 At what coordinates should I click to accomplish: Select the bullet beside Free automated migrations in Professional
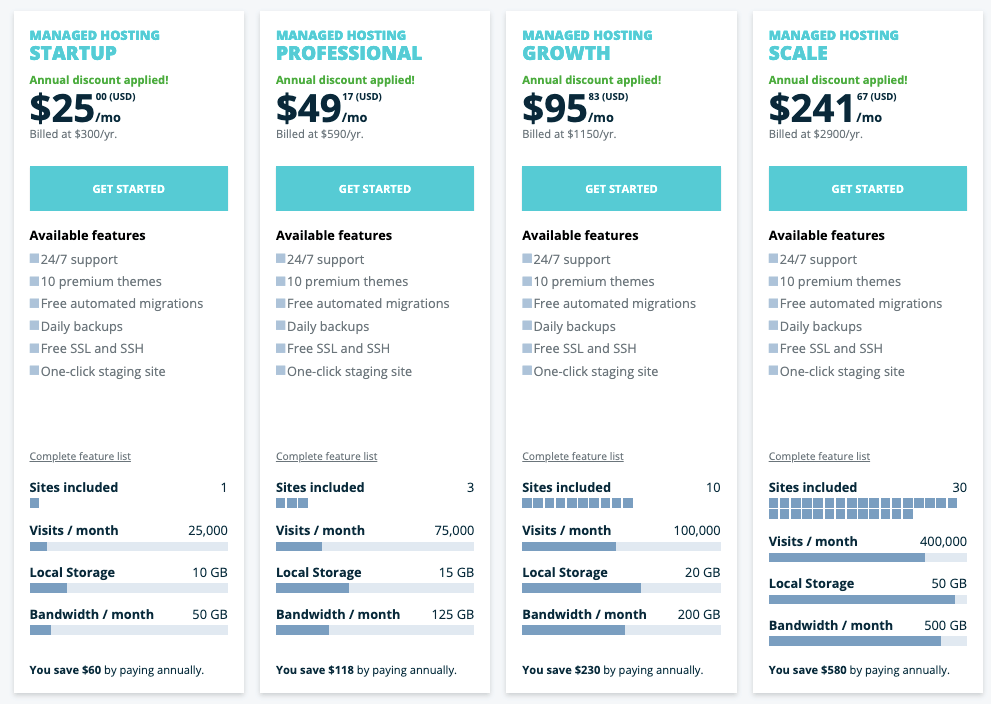281,303
